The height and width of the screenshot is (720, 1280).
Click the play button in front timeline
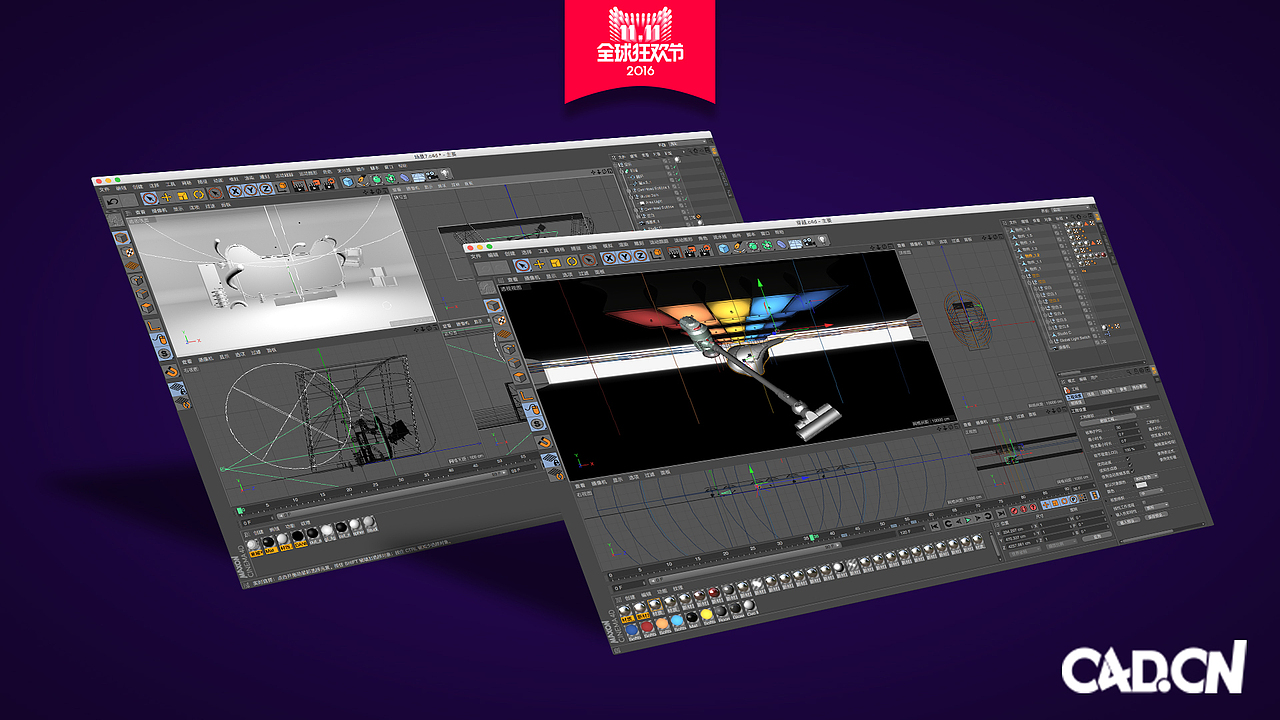click(x=968, y=520)
